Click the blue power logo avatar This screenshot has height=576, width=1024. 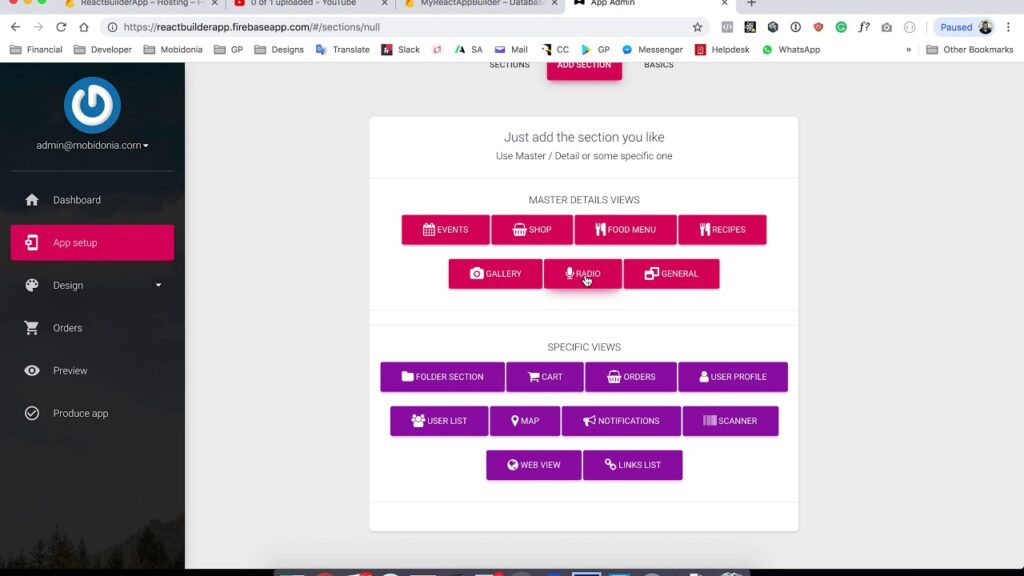[x=92, y=105]
